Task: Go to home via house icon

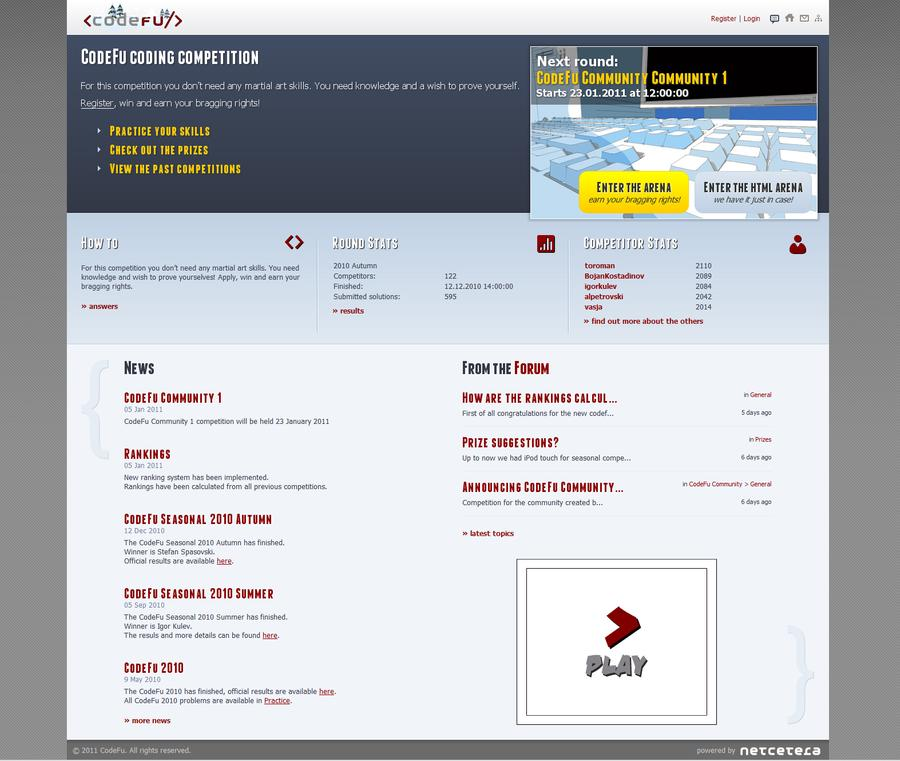Action: (x=790, y=18)
